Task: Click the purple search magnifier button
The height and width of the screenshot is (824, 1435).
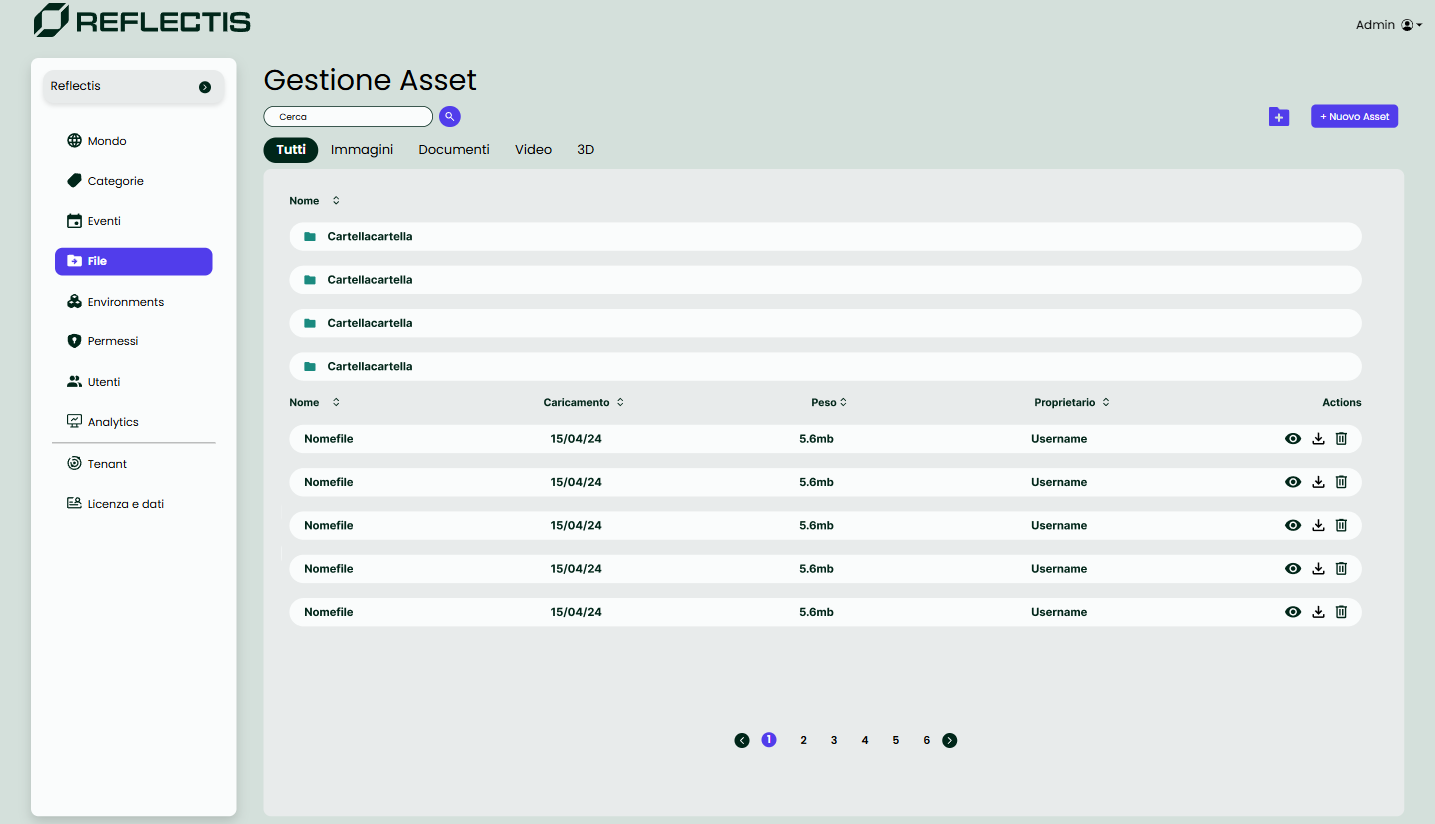Action: tap(450, 117)
